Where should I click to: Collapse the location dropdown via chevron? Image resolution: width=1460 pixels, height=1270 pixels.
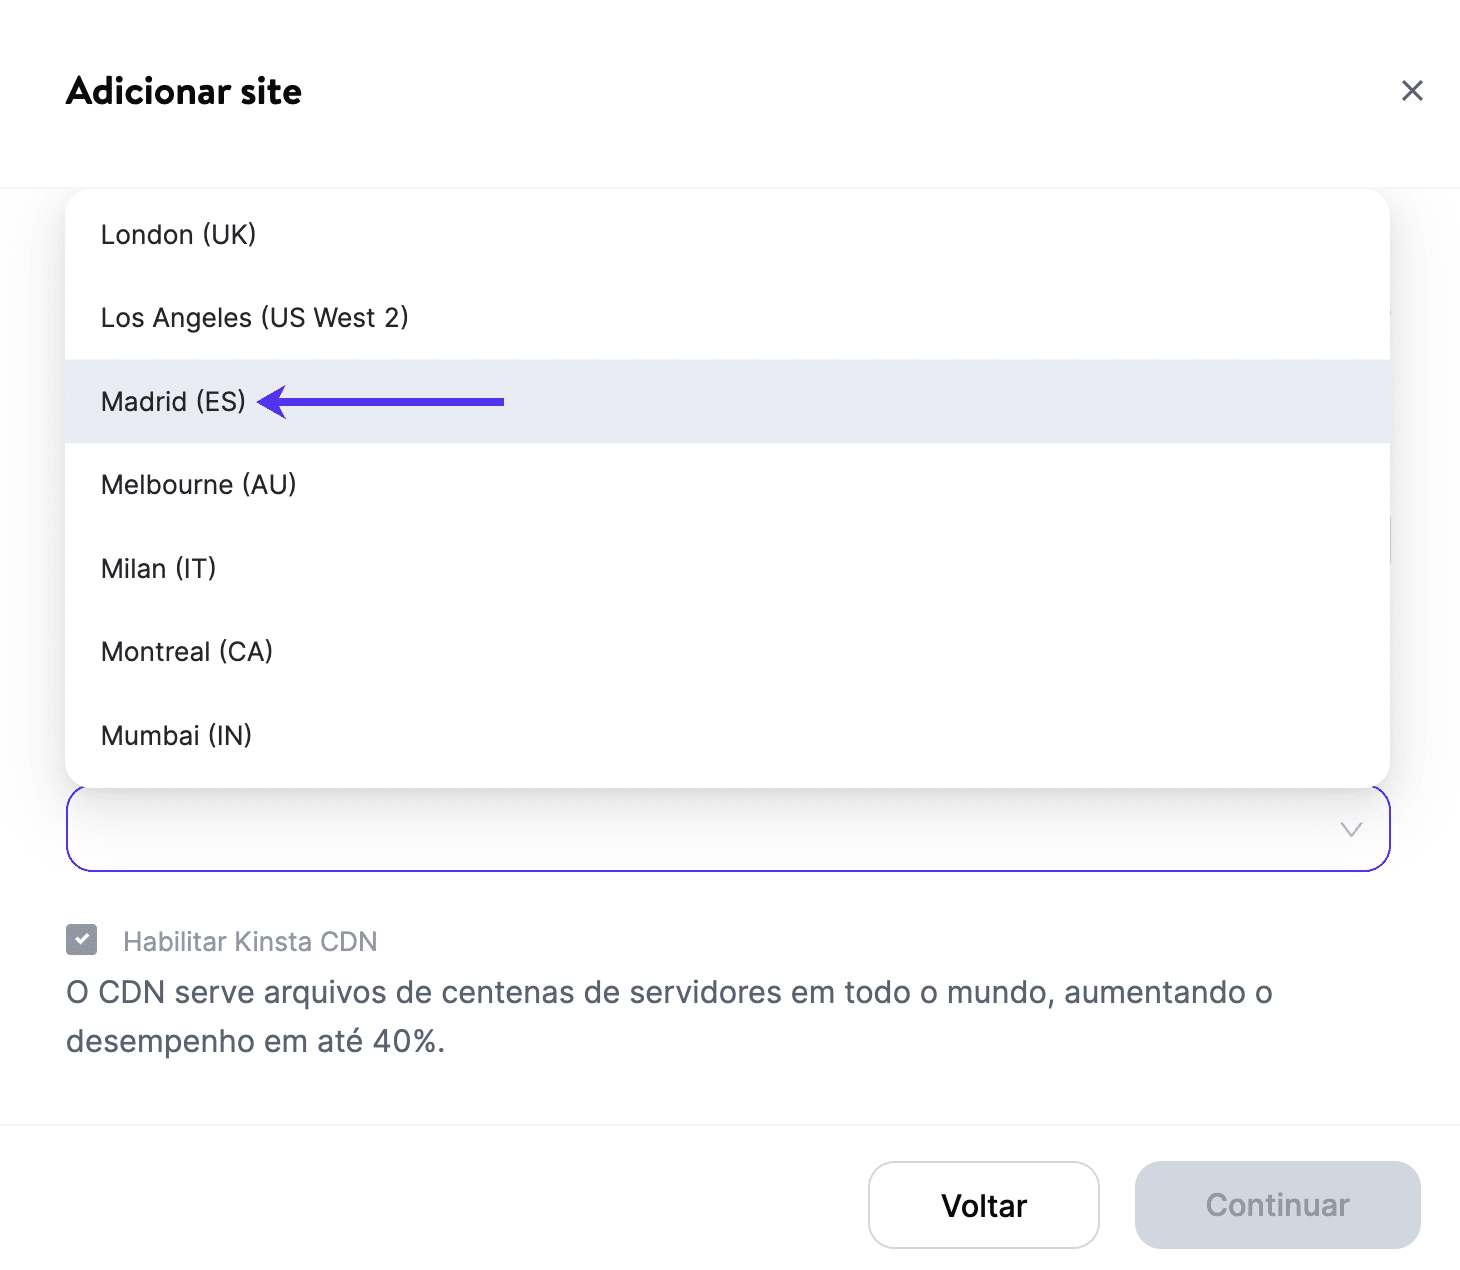click(1351, 830)
